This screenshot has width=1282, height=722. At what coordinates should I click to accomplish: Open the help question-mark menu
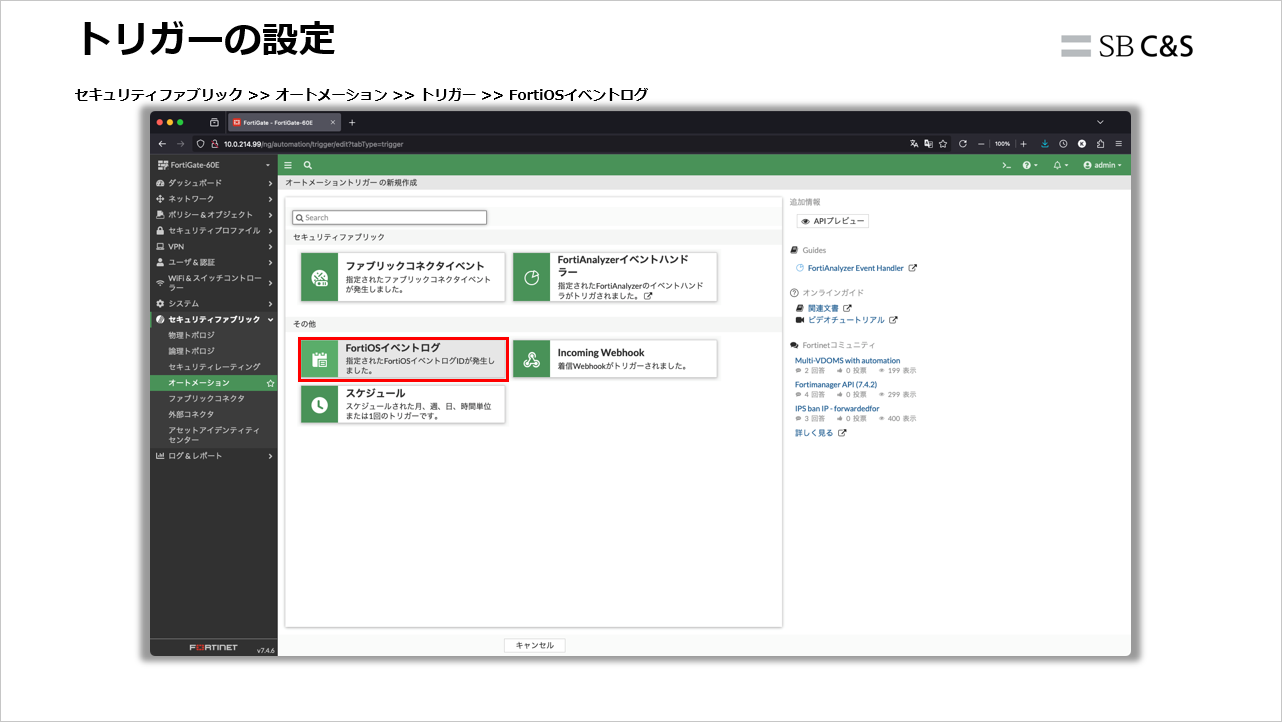[x=1029, y=165]
